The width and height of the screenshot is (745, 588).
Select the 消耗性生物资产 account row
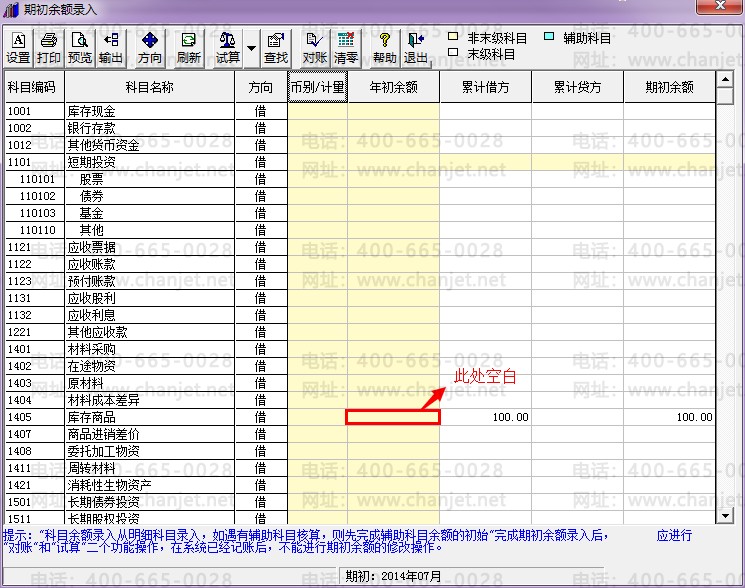360,485
